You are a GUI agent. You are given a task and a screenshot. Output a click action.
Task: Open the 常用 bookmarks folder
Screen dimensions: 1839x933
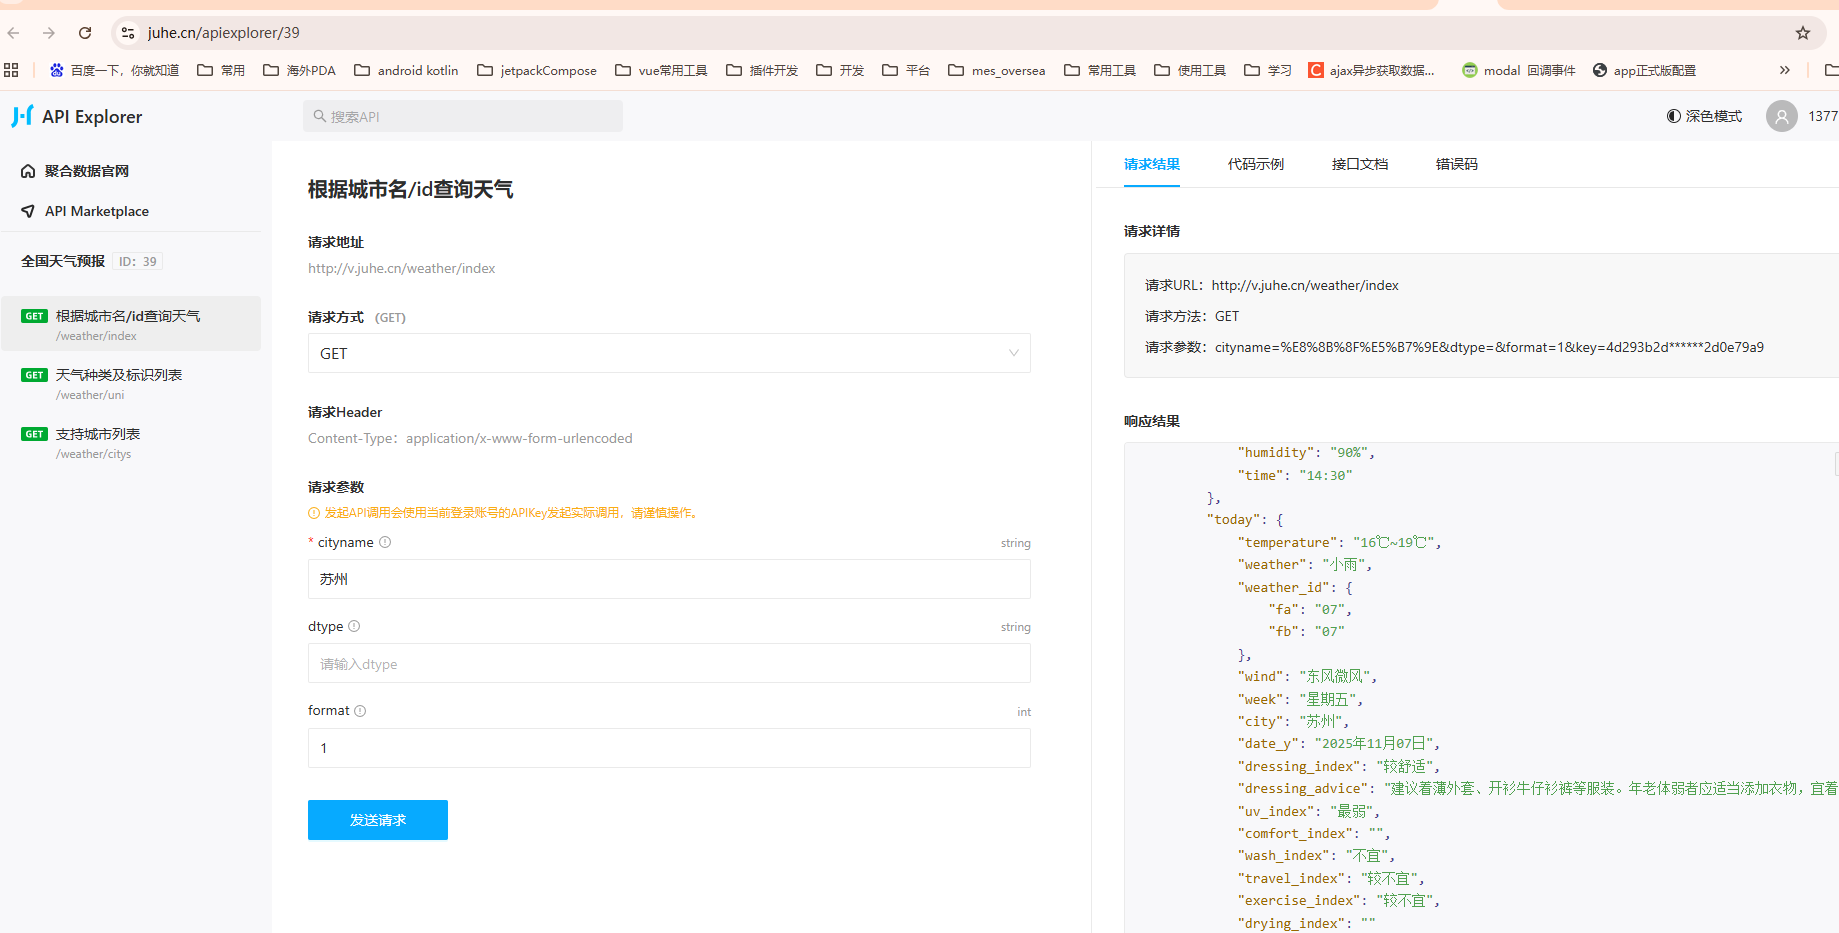tap(221, 70)
